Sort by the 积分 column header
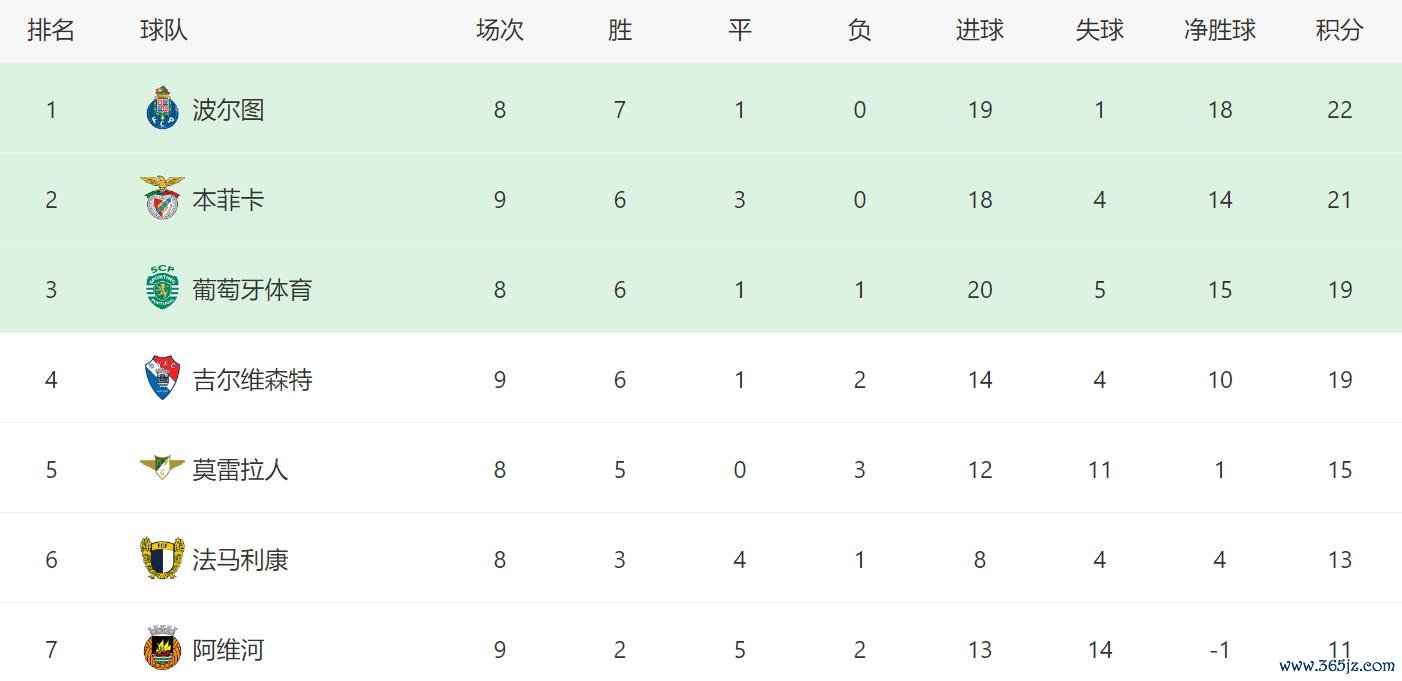Viewport: 1402px width, 681px height. pos(1339,31)
